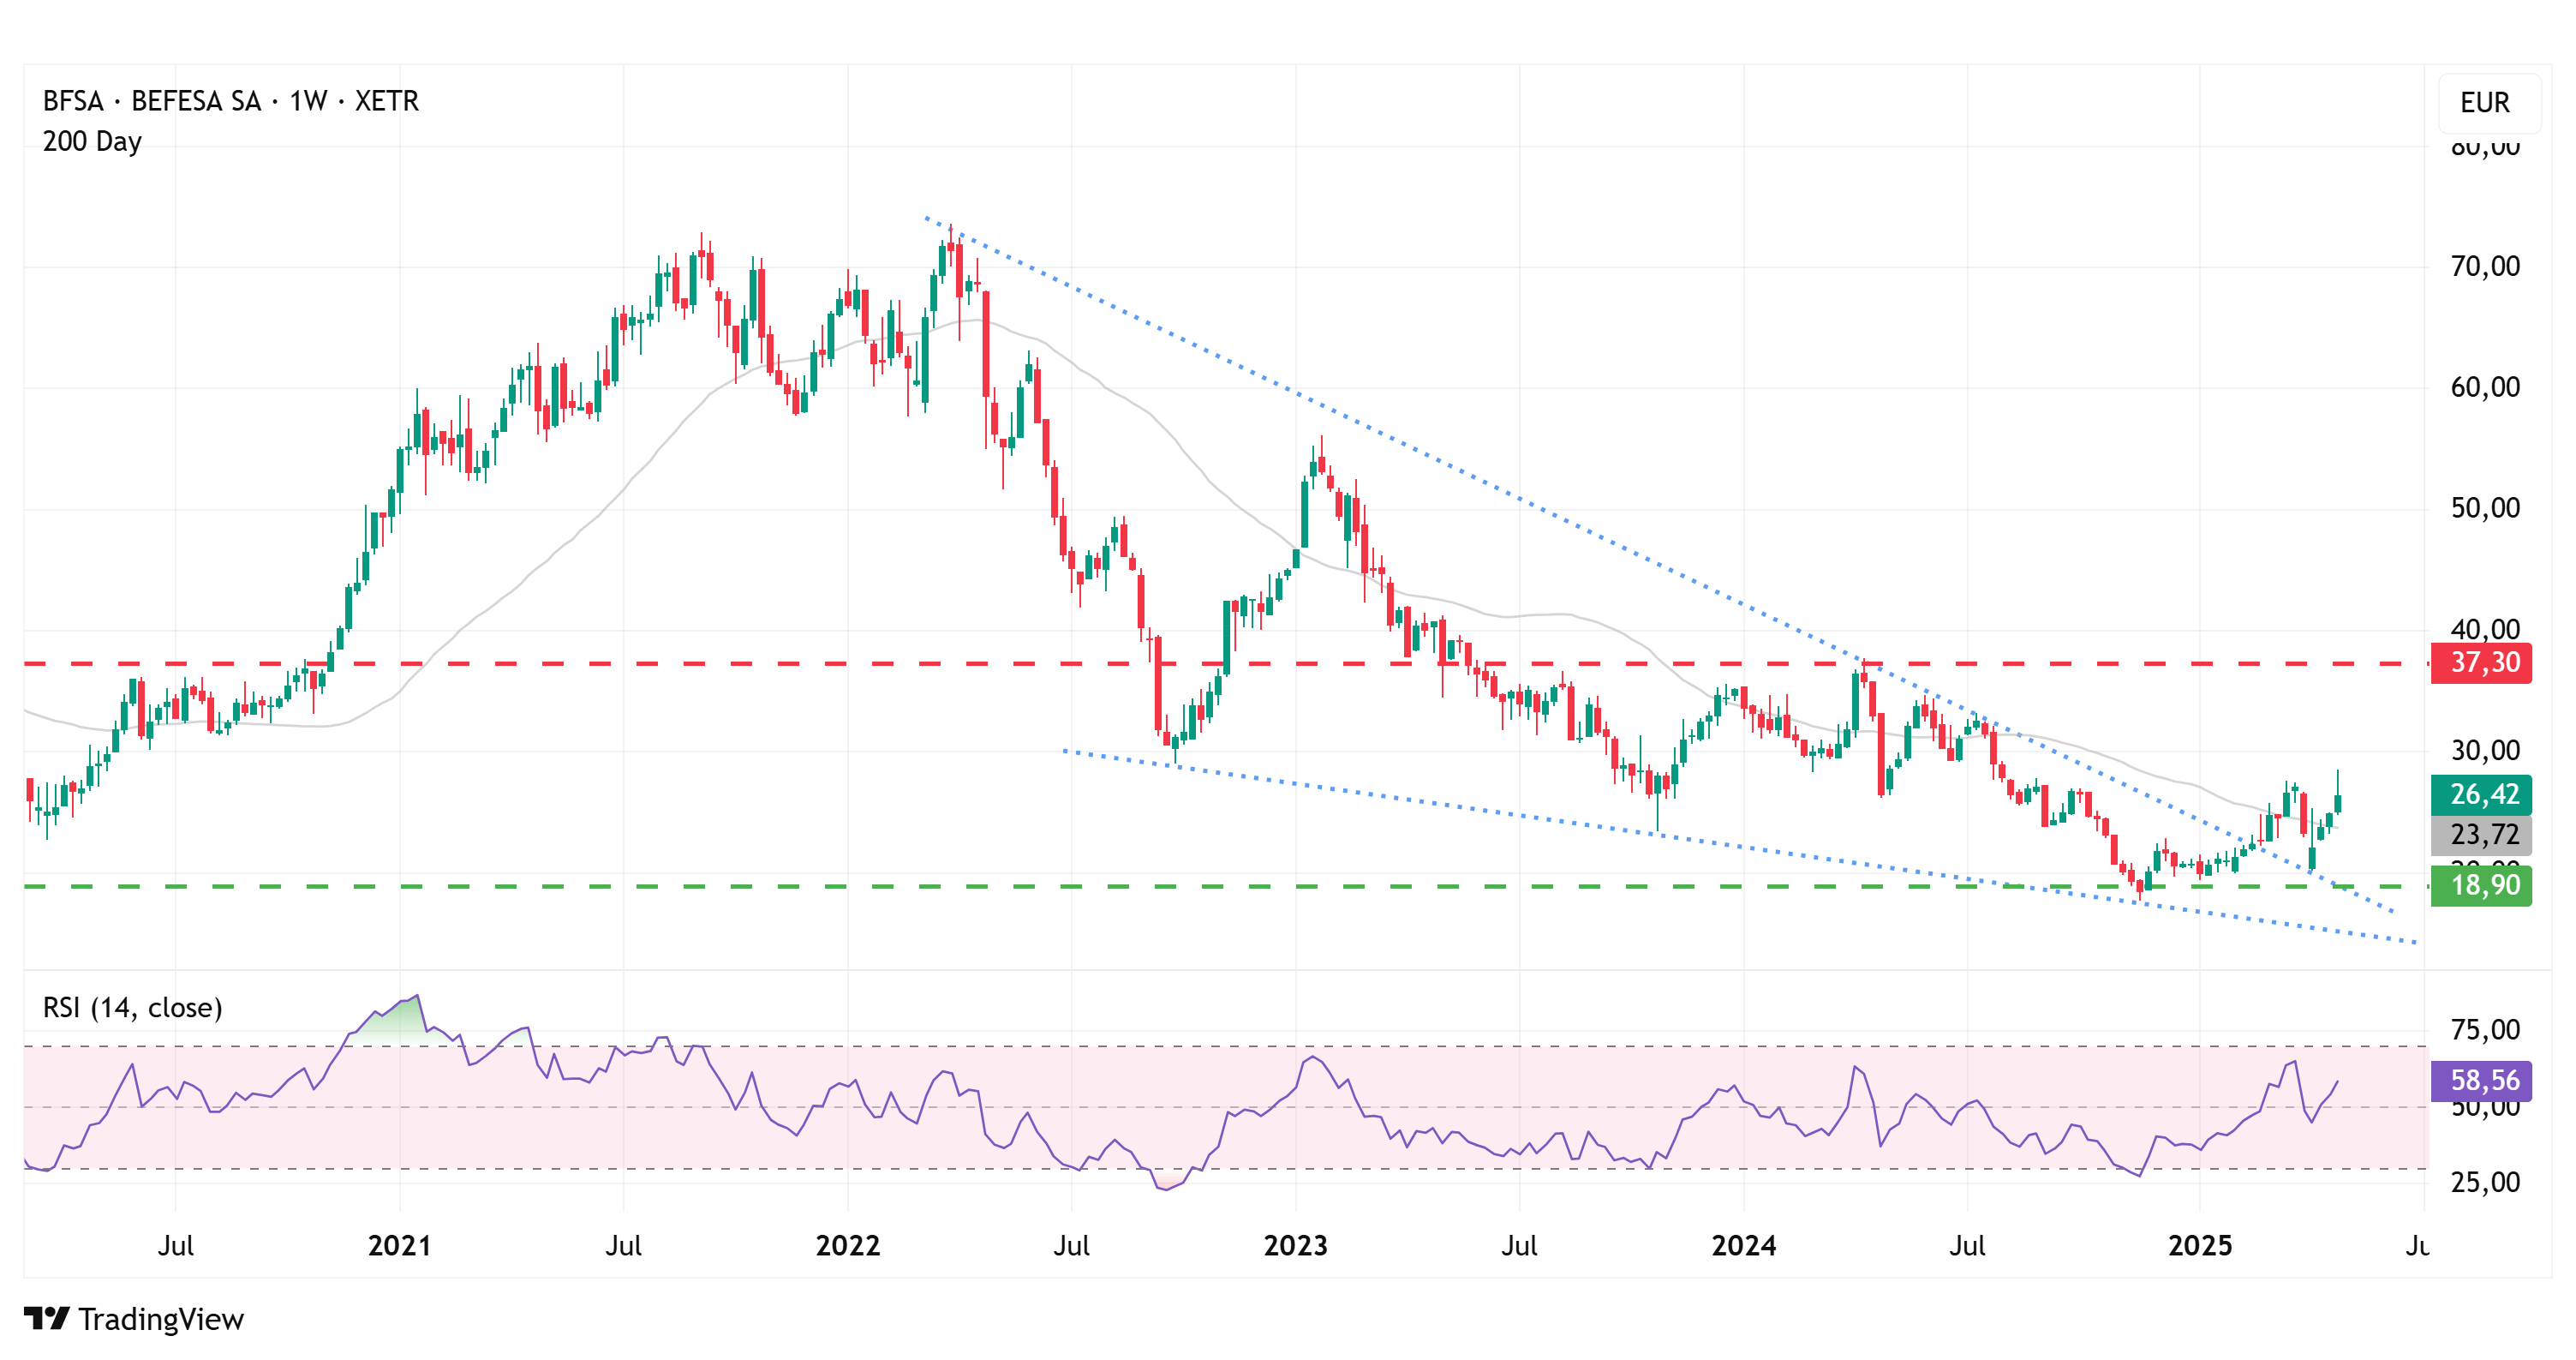Viewport: 2576px width, 1360px height.
Task: Click the 200 Day indicator label
Action: click(92, 141)
